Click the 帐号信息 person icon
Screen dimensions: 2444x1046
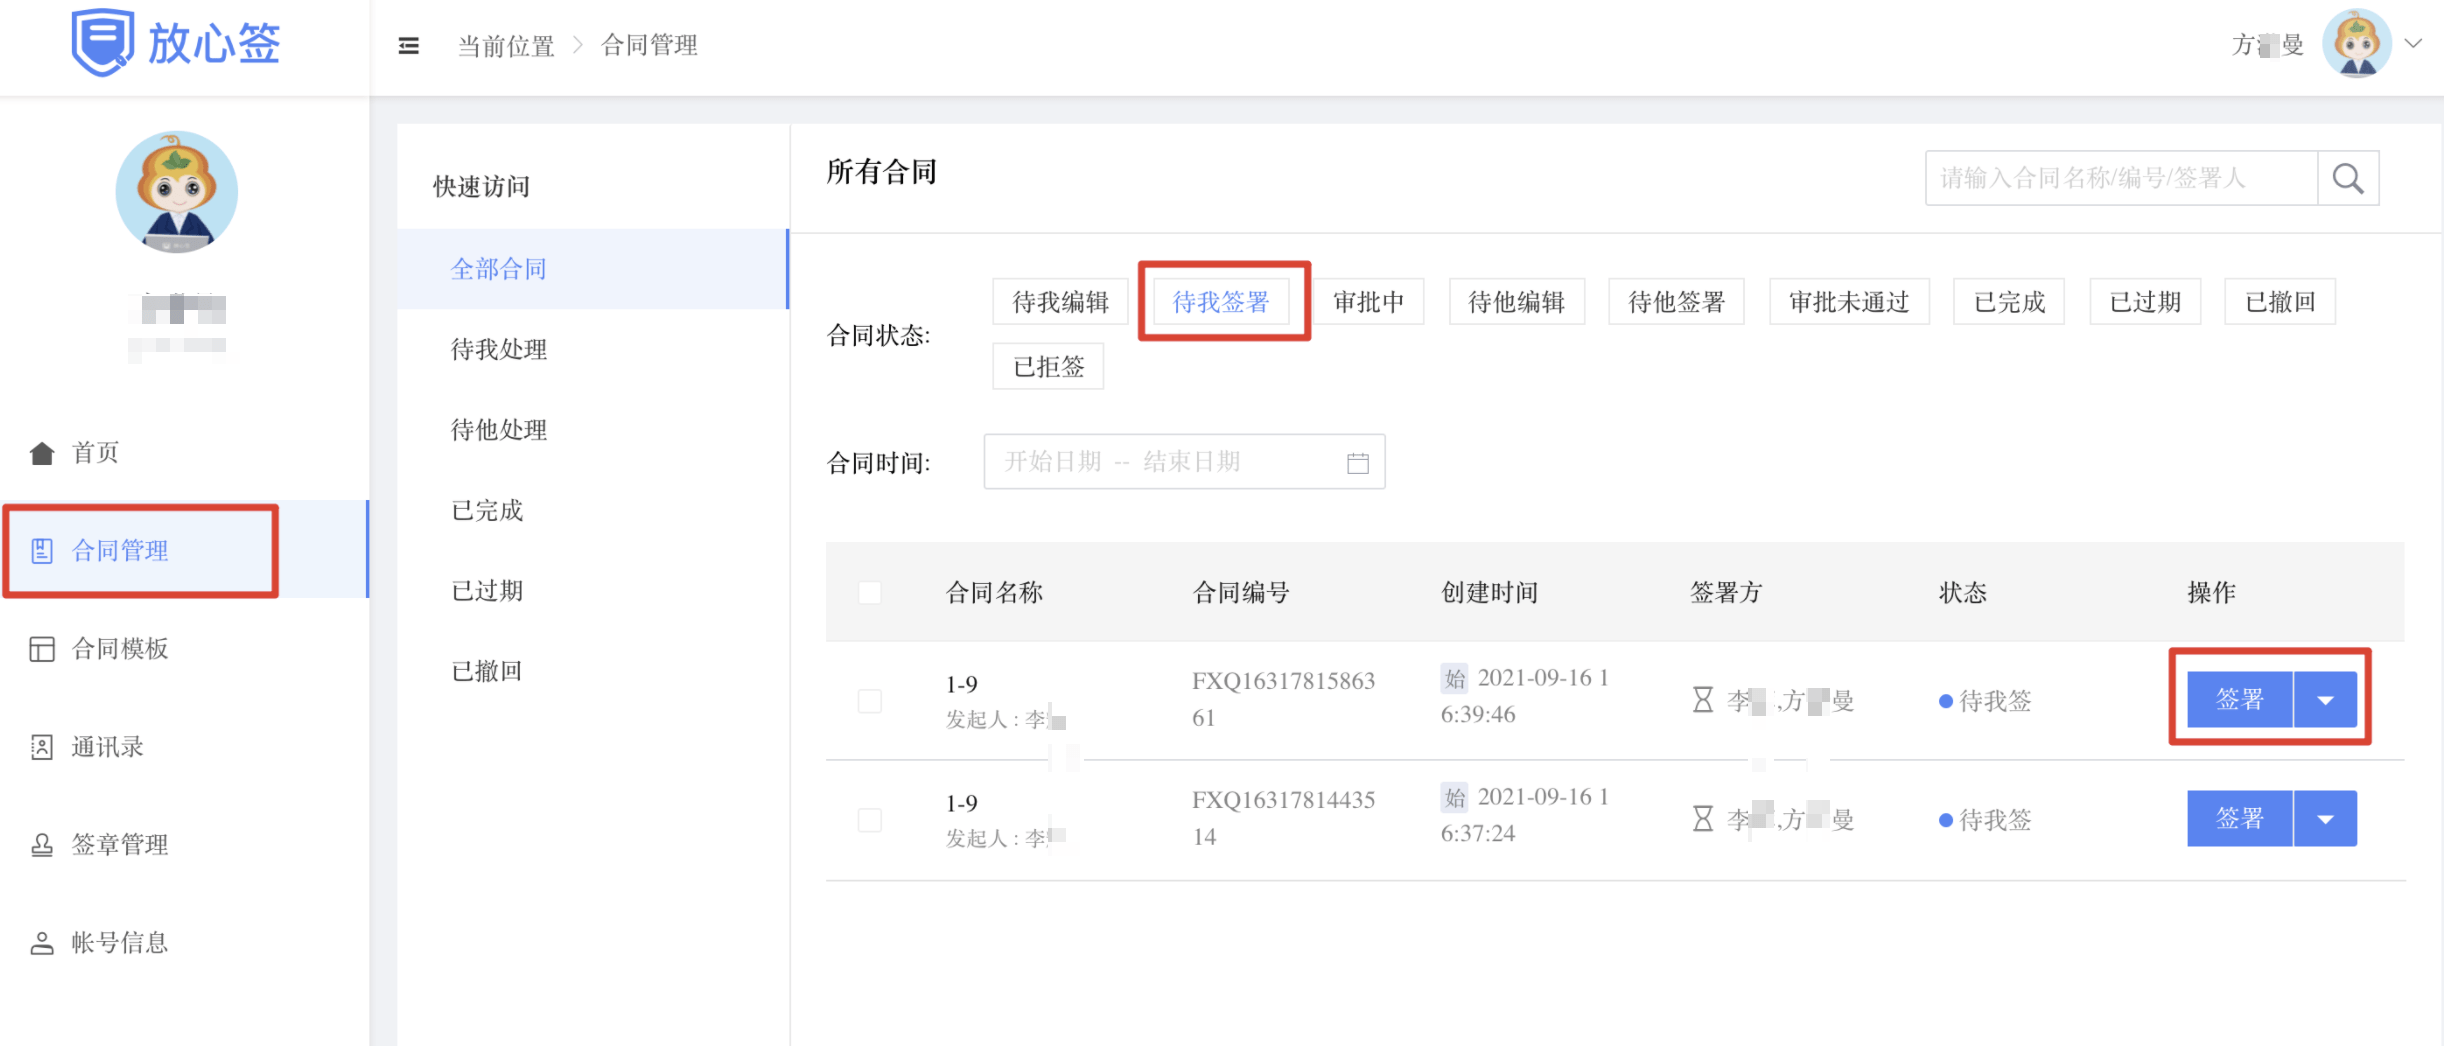(41, 943)
